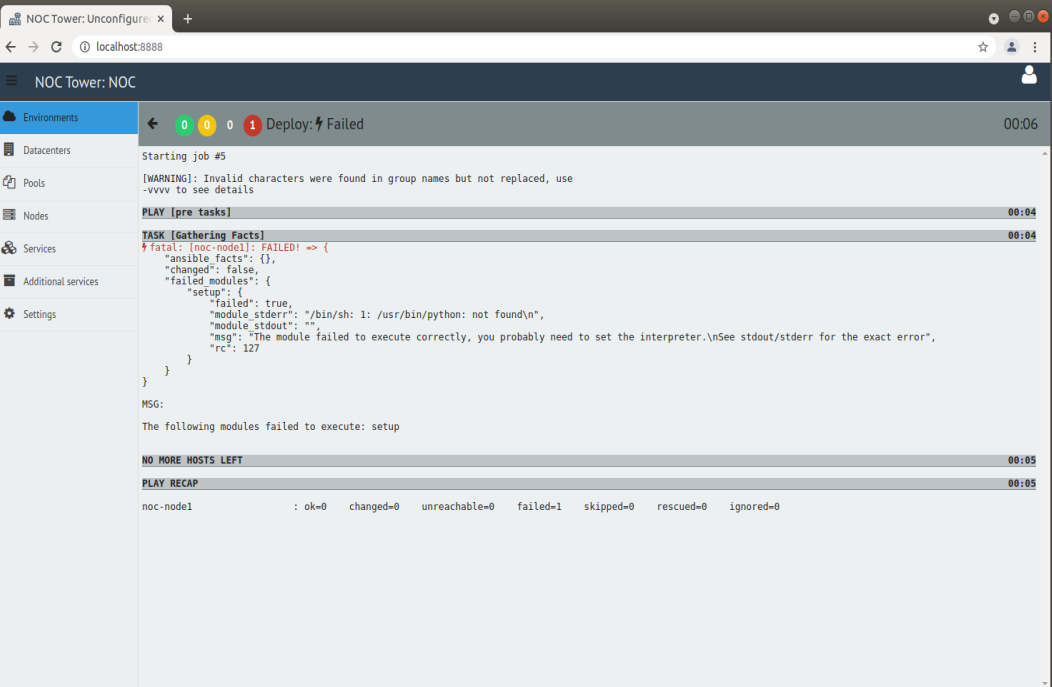1052x687 pixels.
Task: Open the Environments menu item
Action: 69,117
